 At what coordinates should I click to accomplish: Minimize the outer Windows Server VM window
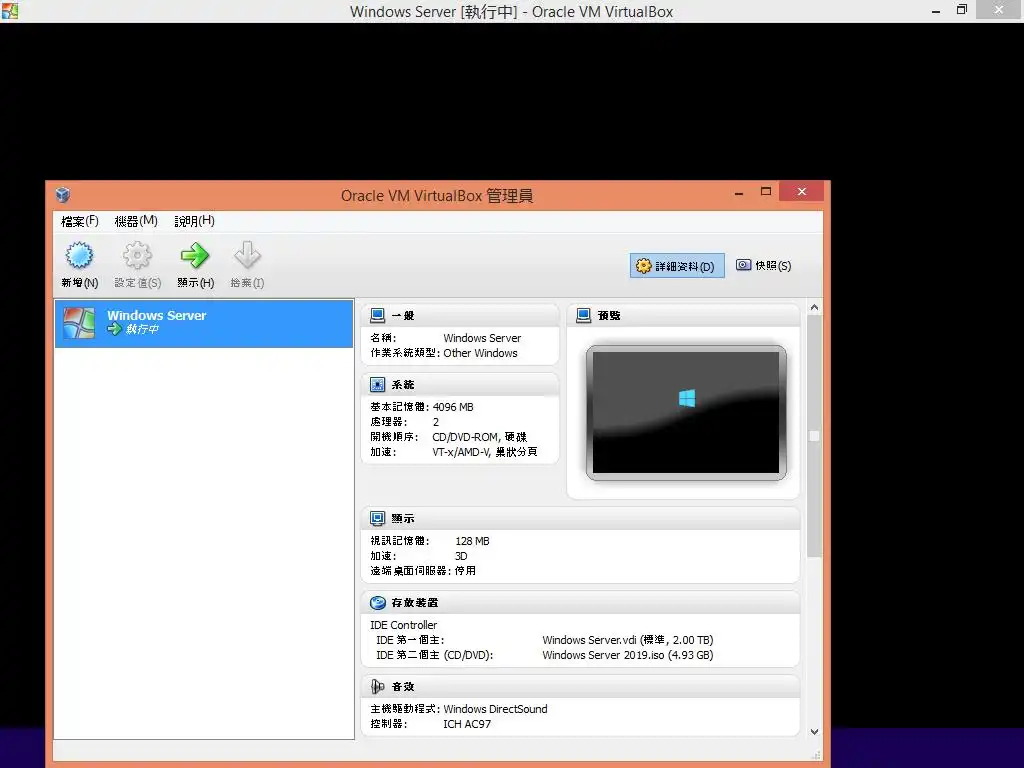[x=936, y=10]
